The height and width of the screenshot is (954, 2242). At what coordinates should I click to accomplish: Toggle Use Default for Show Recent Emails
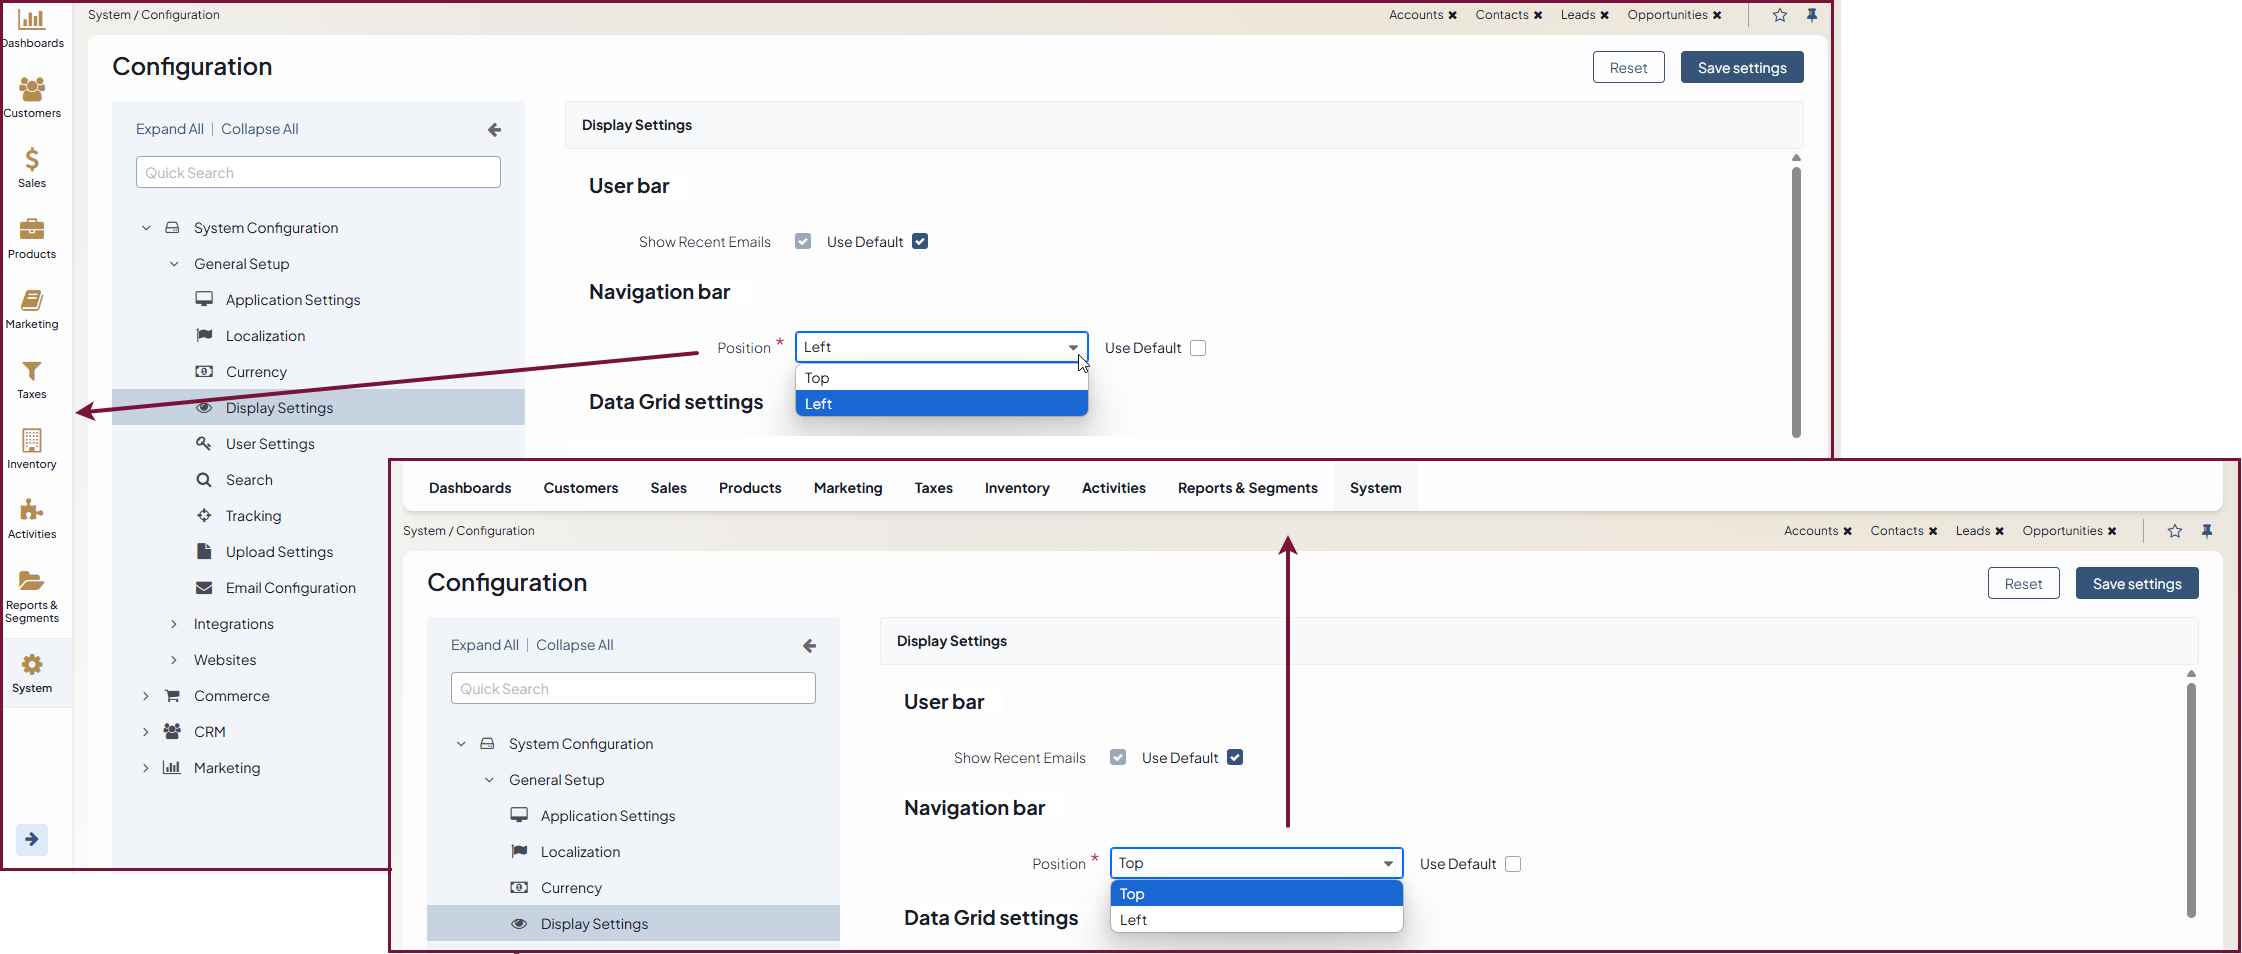pos(920,241)
